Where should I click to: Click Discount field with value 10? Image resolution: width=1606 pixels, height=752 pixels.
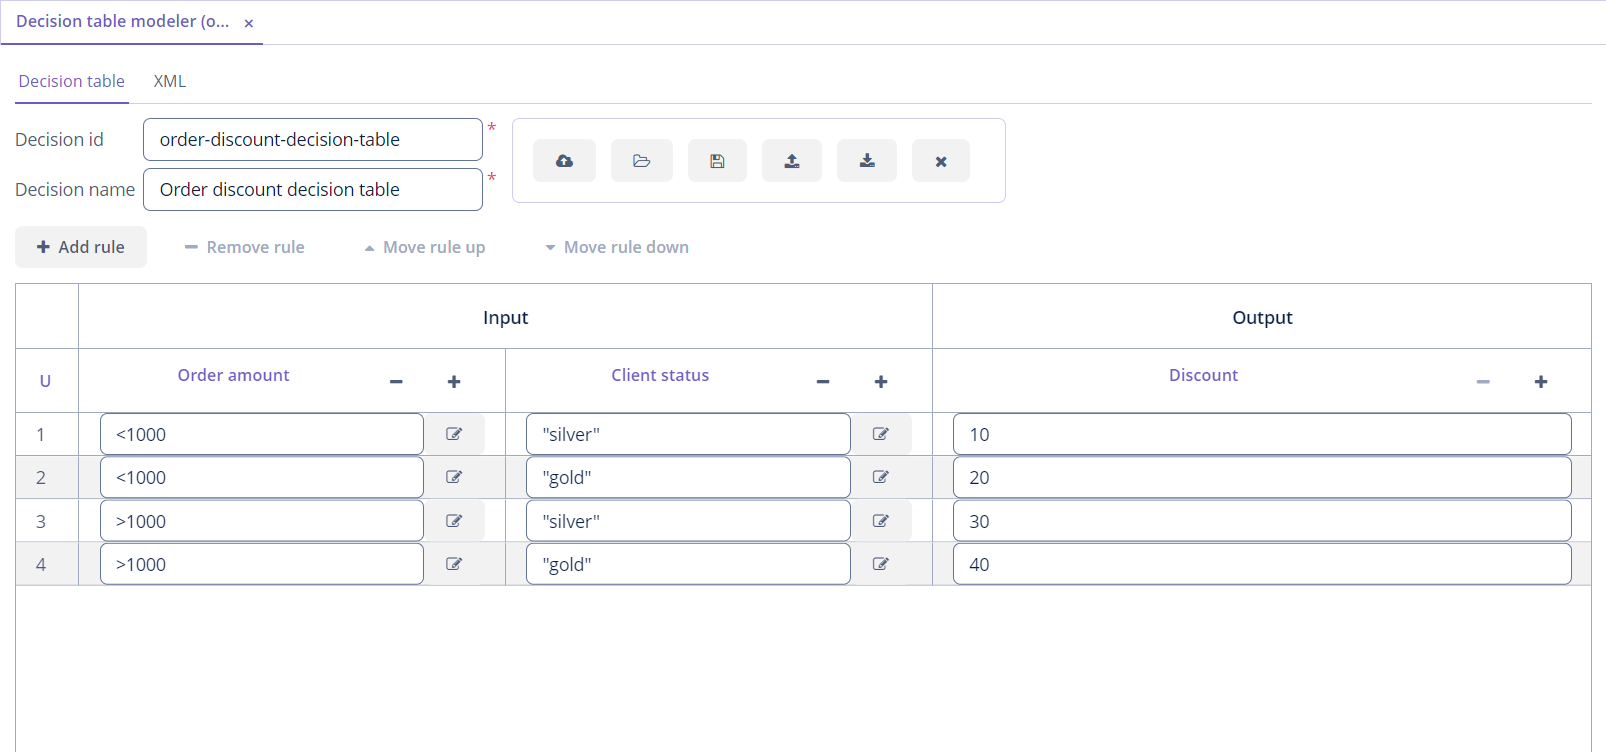tap(1262, 434)
